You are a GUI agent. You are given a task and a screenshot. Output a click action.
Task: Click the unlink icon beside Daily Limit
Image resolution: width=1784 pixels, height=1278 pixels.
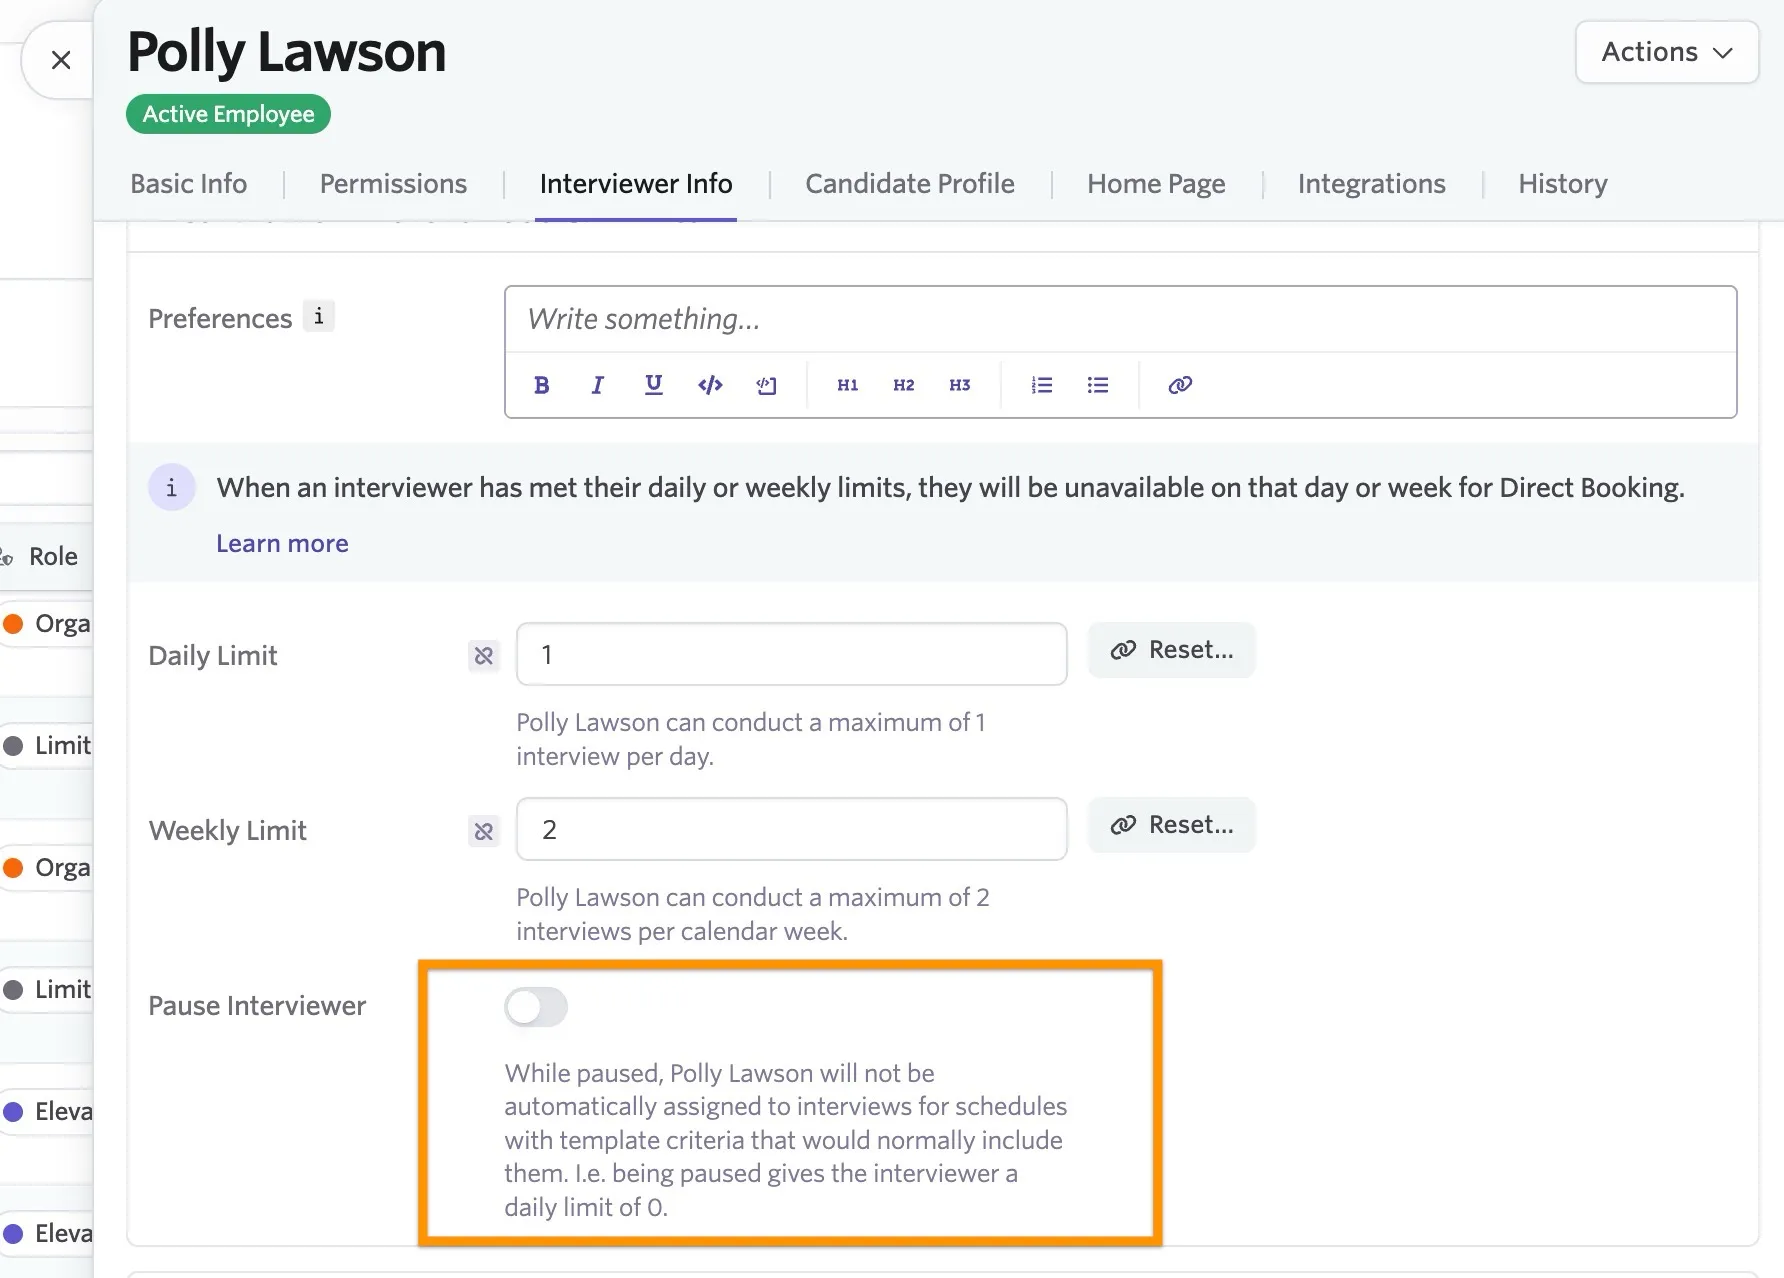(x=484, y=656)
